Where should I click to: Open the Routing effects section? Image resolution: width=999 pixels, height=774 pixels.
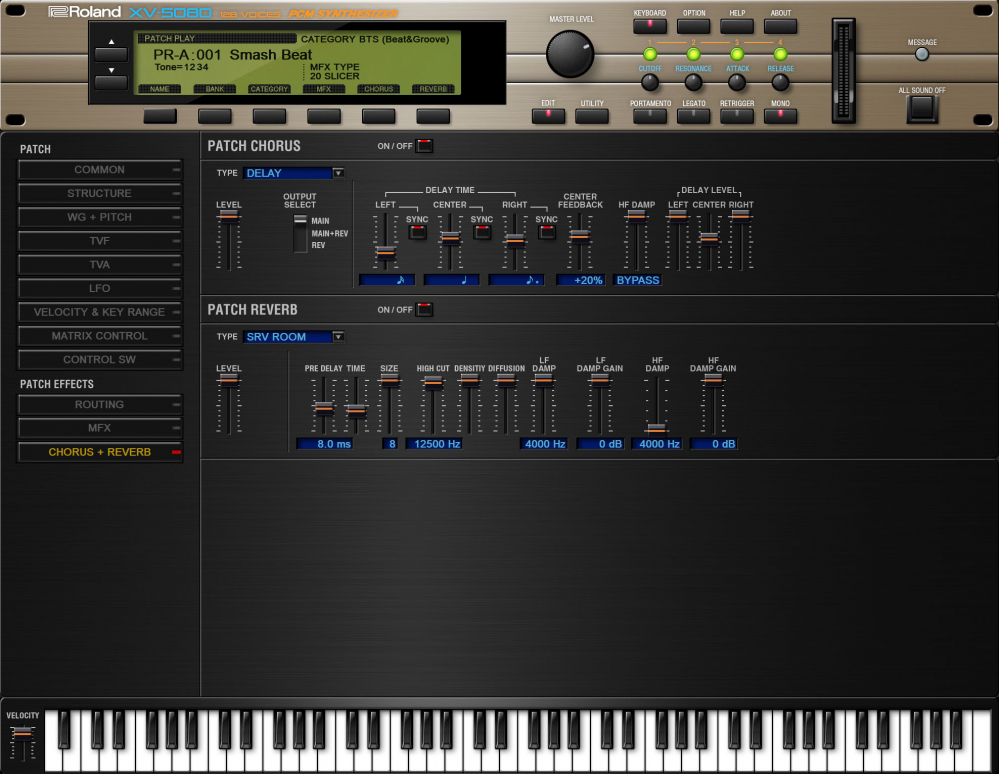pyautogui.click(x=100, y=405)
